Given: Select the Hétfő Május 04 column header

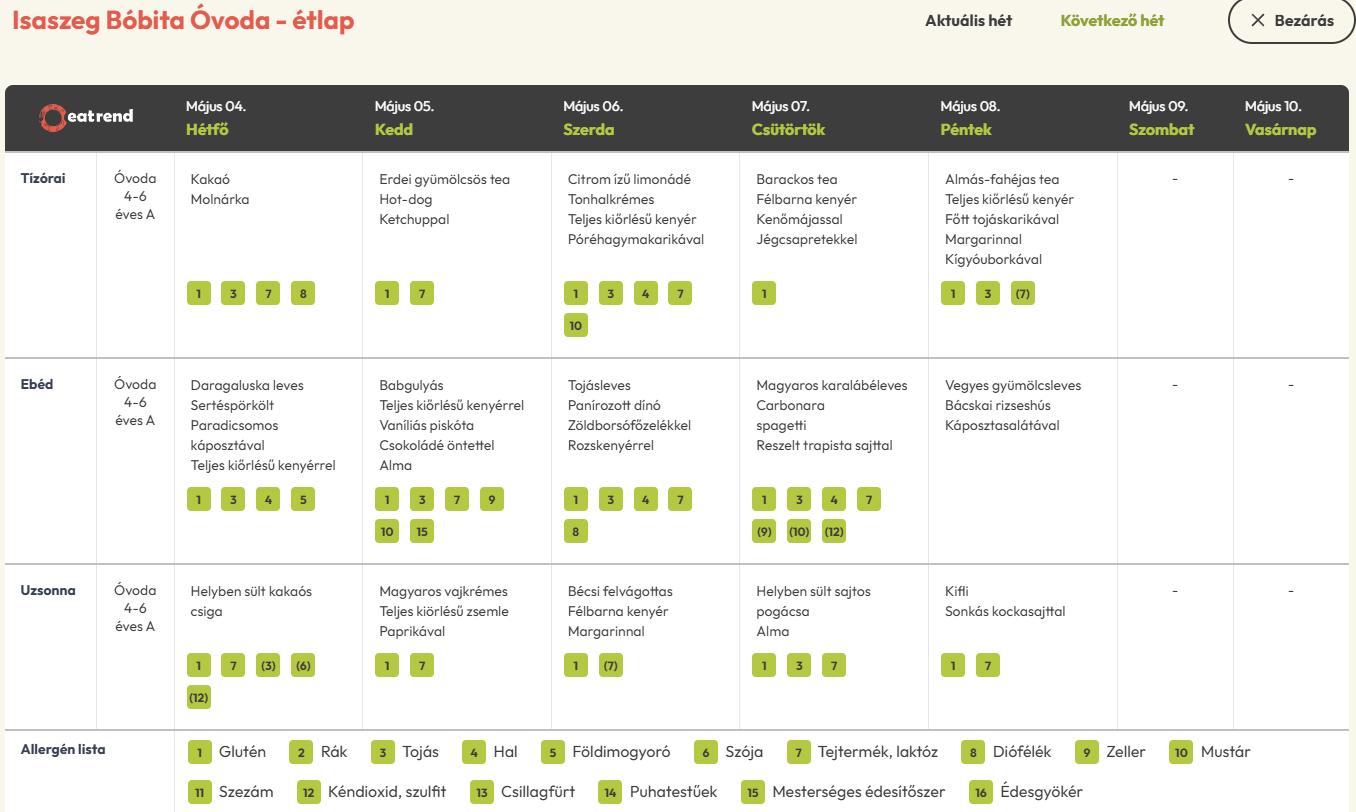Looking at the screenshot, I should [216, 118].
